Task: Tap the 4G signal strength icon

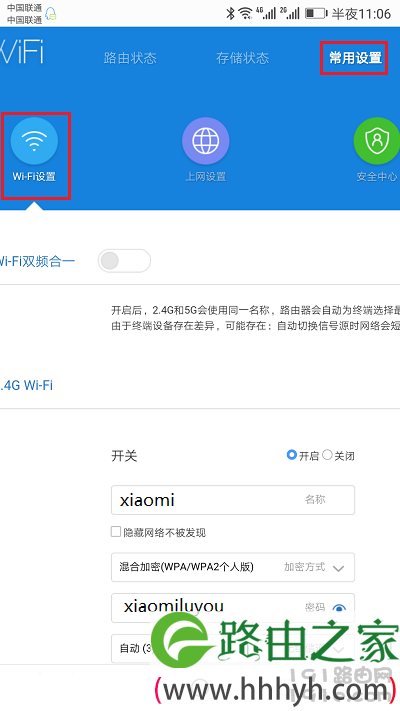Action: (266, 13)
